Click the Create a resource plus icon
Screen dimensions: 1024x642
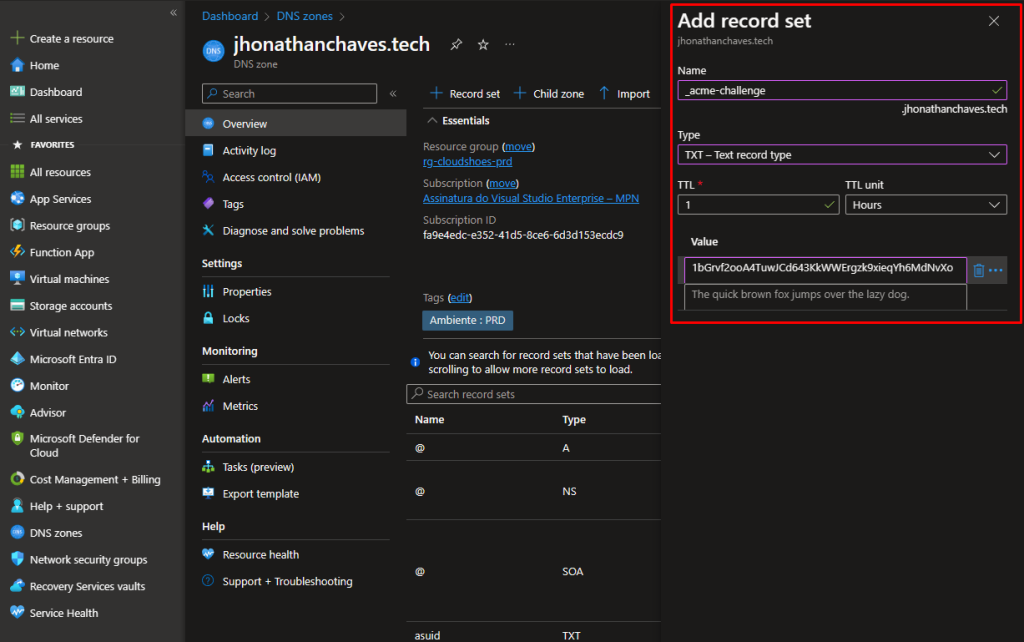pyautogui.click(x=18, y=38)
